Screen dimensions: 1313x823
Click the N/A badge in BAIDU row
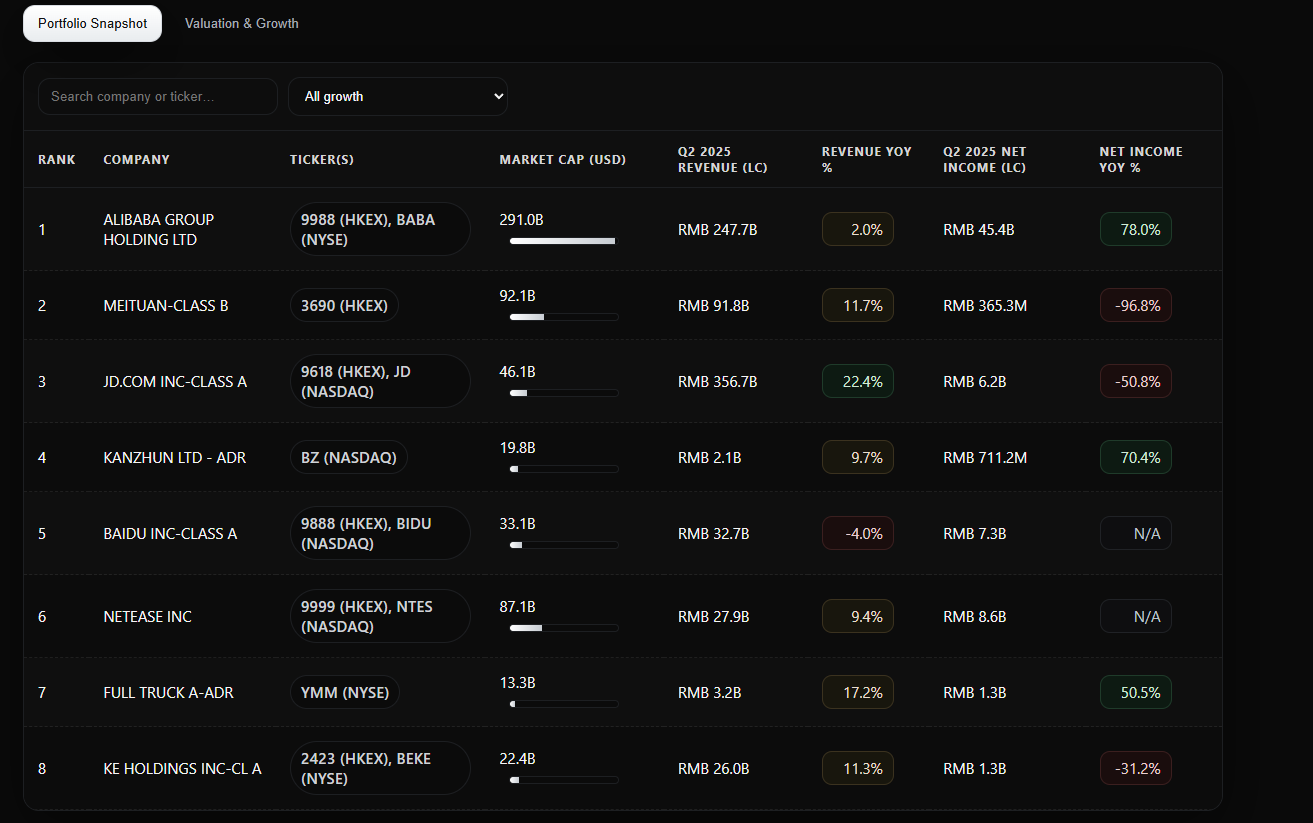(x=1136, y=534)
